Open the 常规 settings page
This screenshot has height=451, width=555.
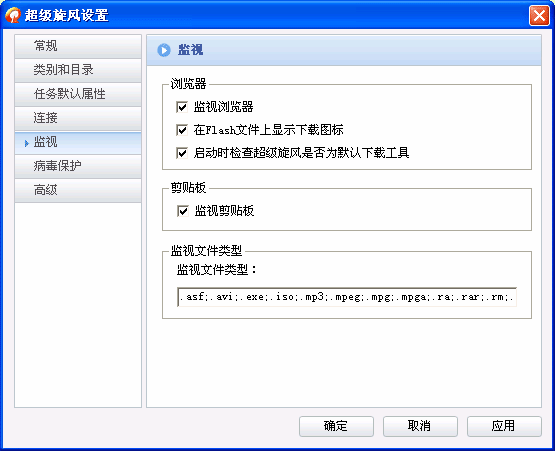coord(78,46)
